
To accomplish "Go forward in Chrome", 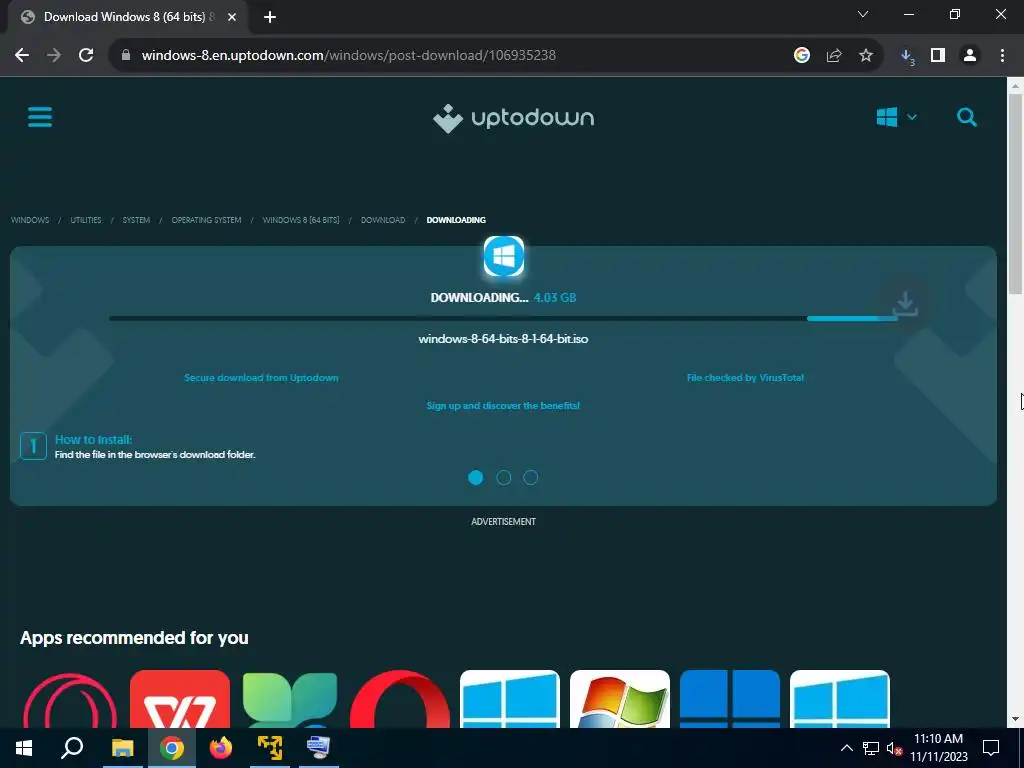I will 54,56.
